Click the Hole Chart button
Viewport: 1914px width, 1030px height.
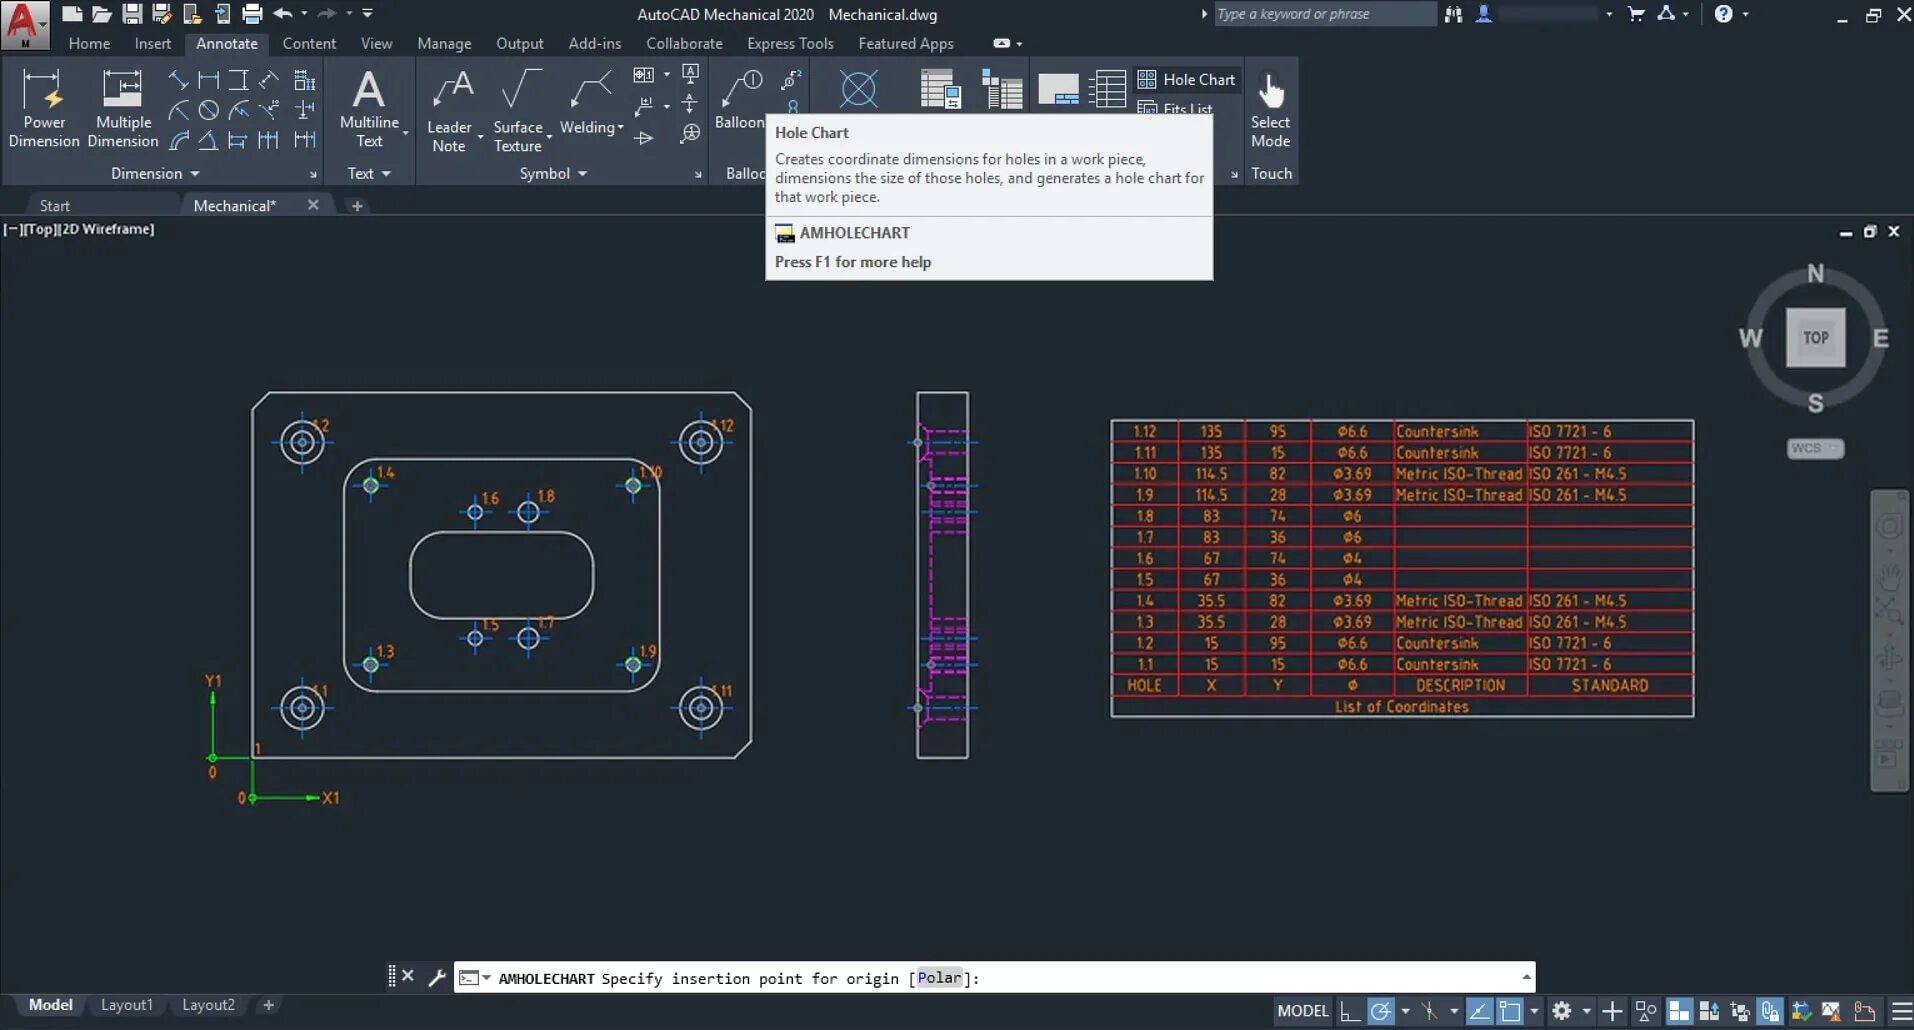1188,80
